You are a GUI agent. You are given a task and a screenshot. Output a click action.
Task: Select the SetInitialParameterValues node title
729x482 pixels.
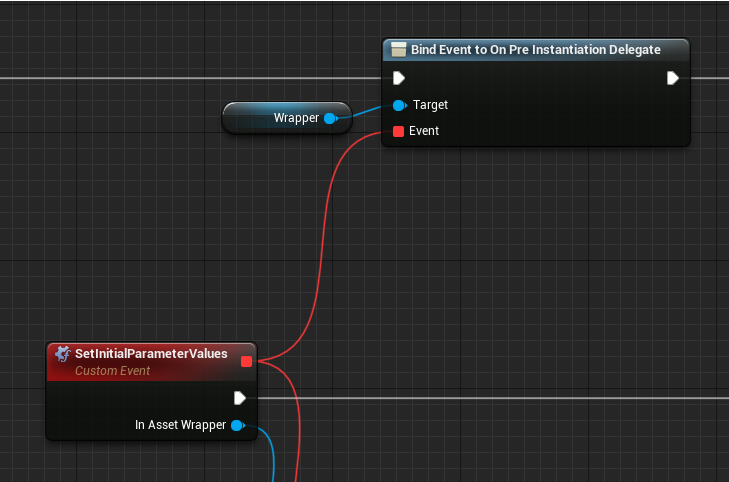pos(151,354)
